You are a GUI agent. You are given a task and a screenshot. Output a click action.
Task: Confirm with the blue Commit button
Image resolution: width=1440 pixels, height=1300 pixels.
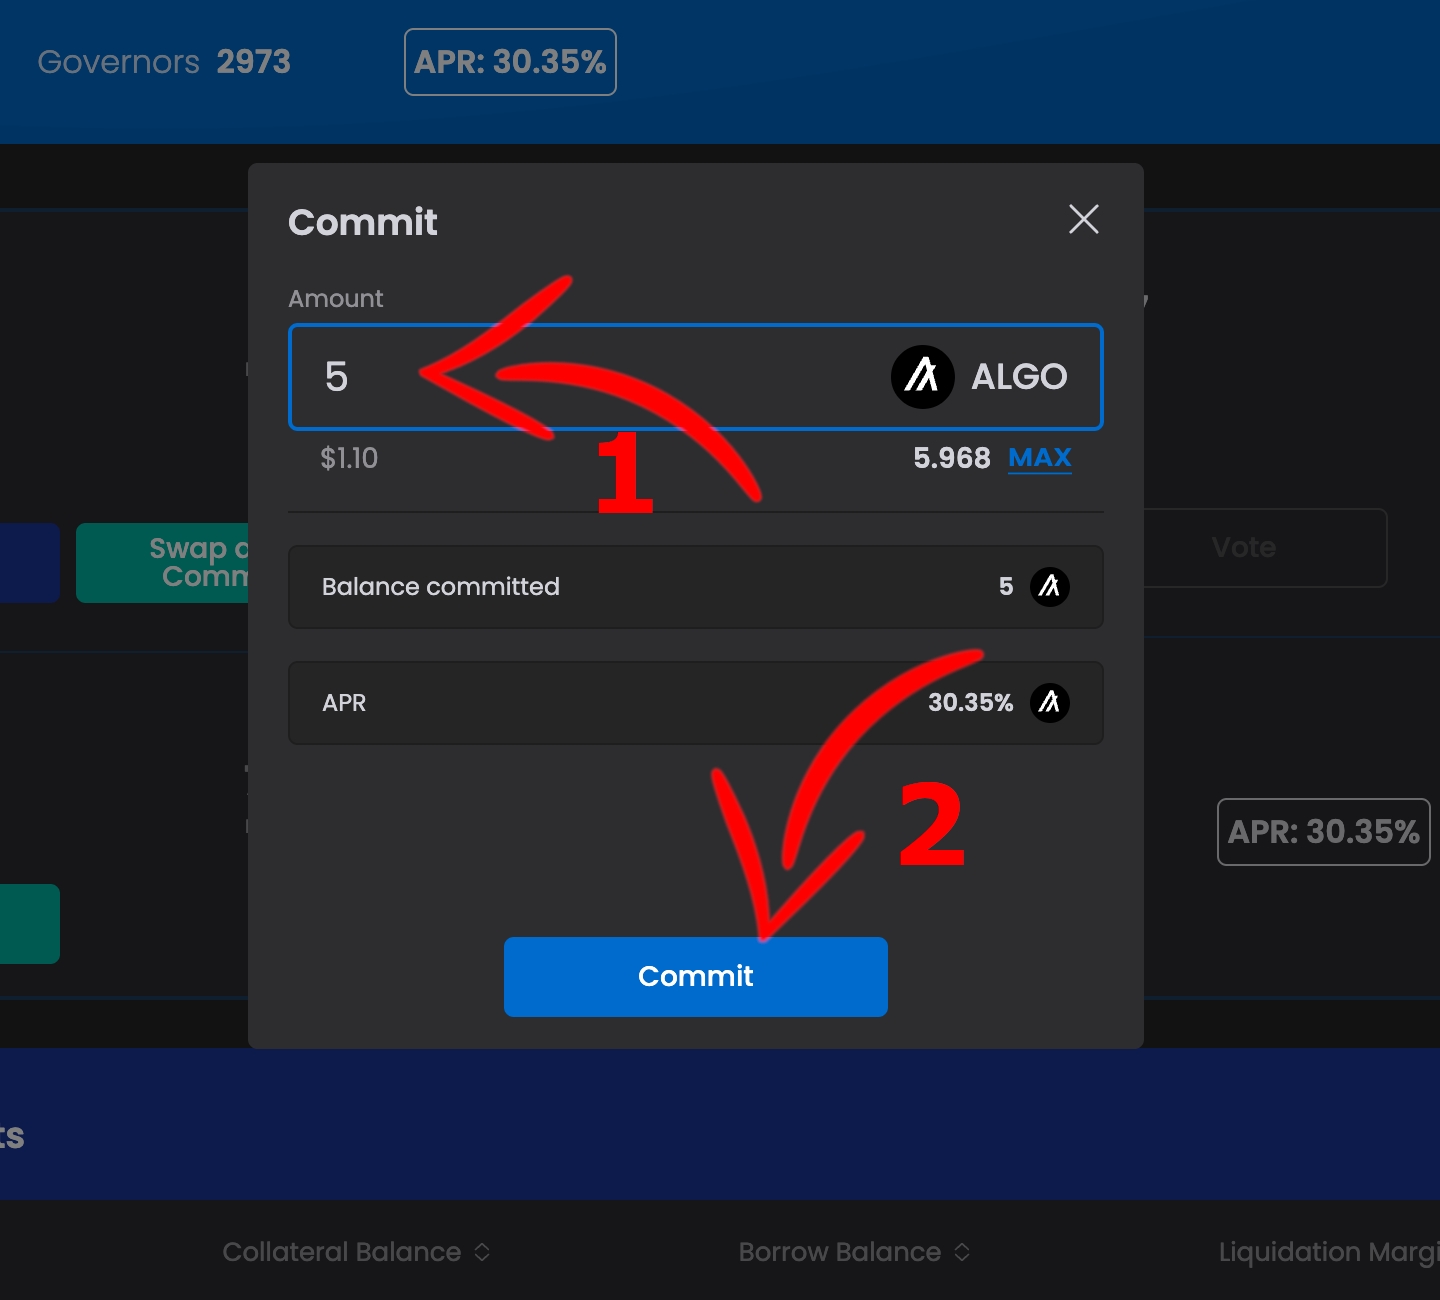[695, 976]
